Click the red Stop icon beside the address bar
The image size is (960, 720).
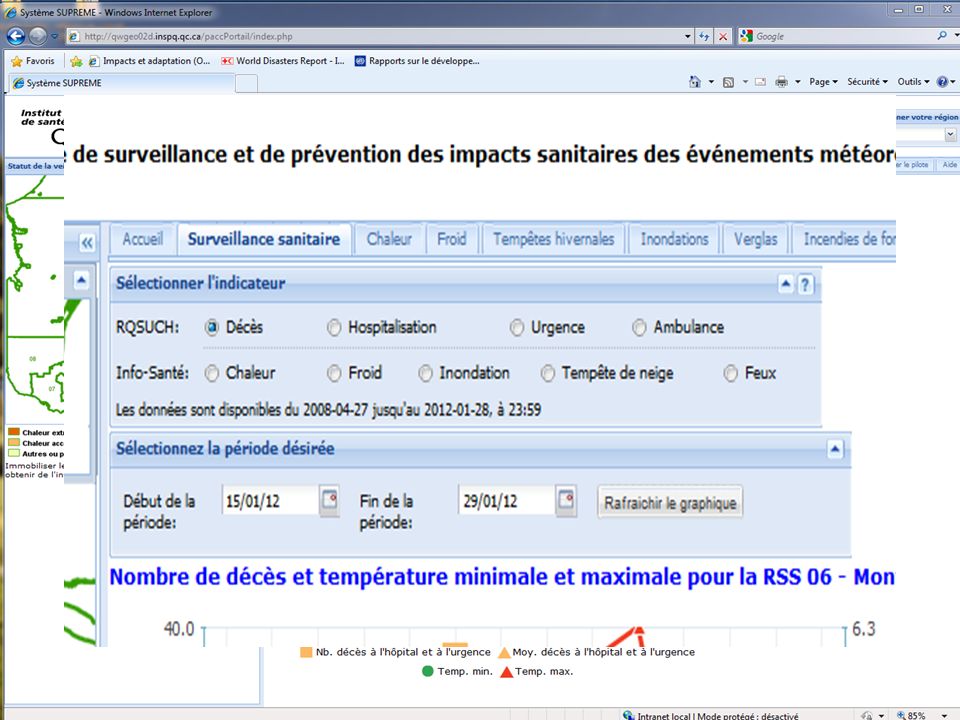[x=723, y=37]
